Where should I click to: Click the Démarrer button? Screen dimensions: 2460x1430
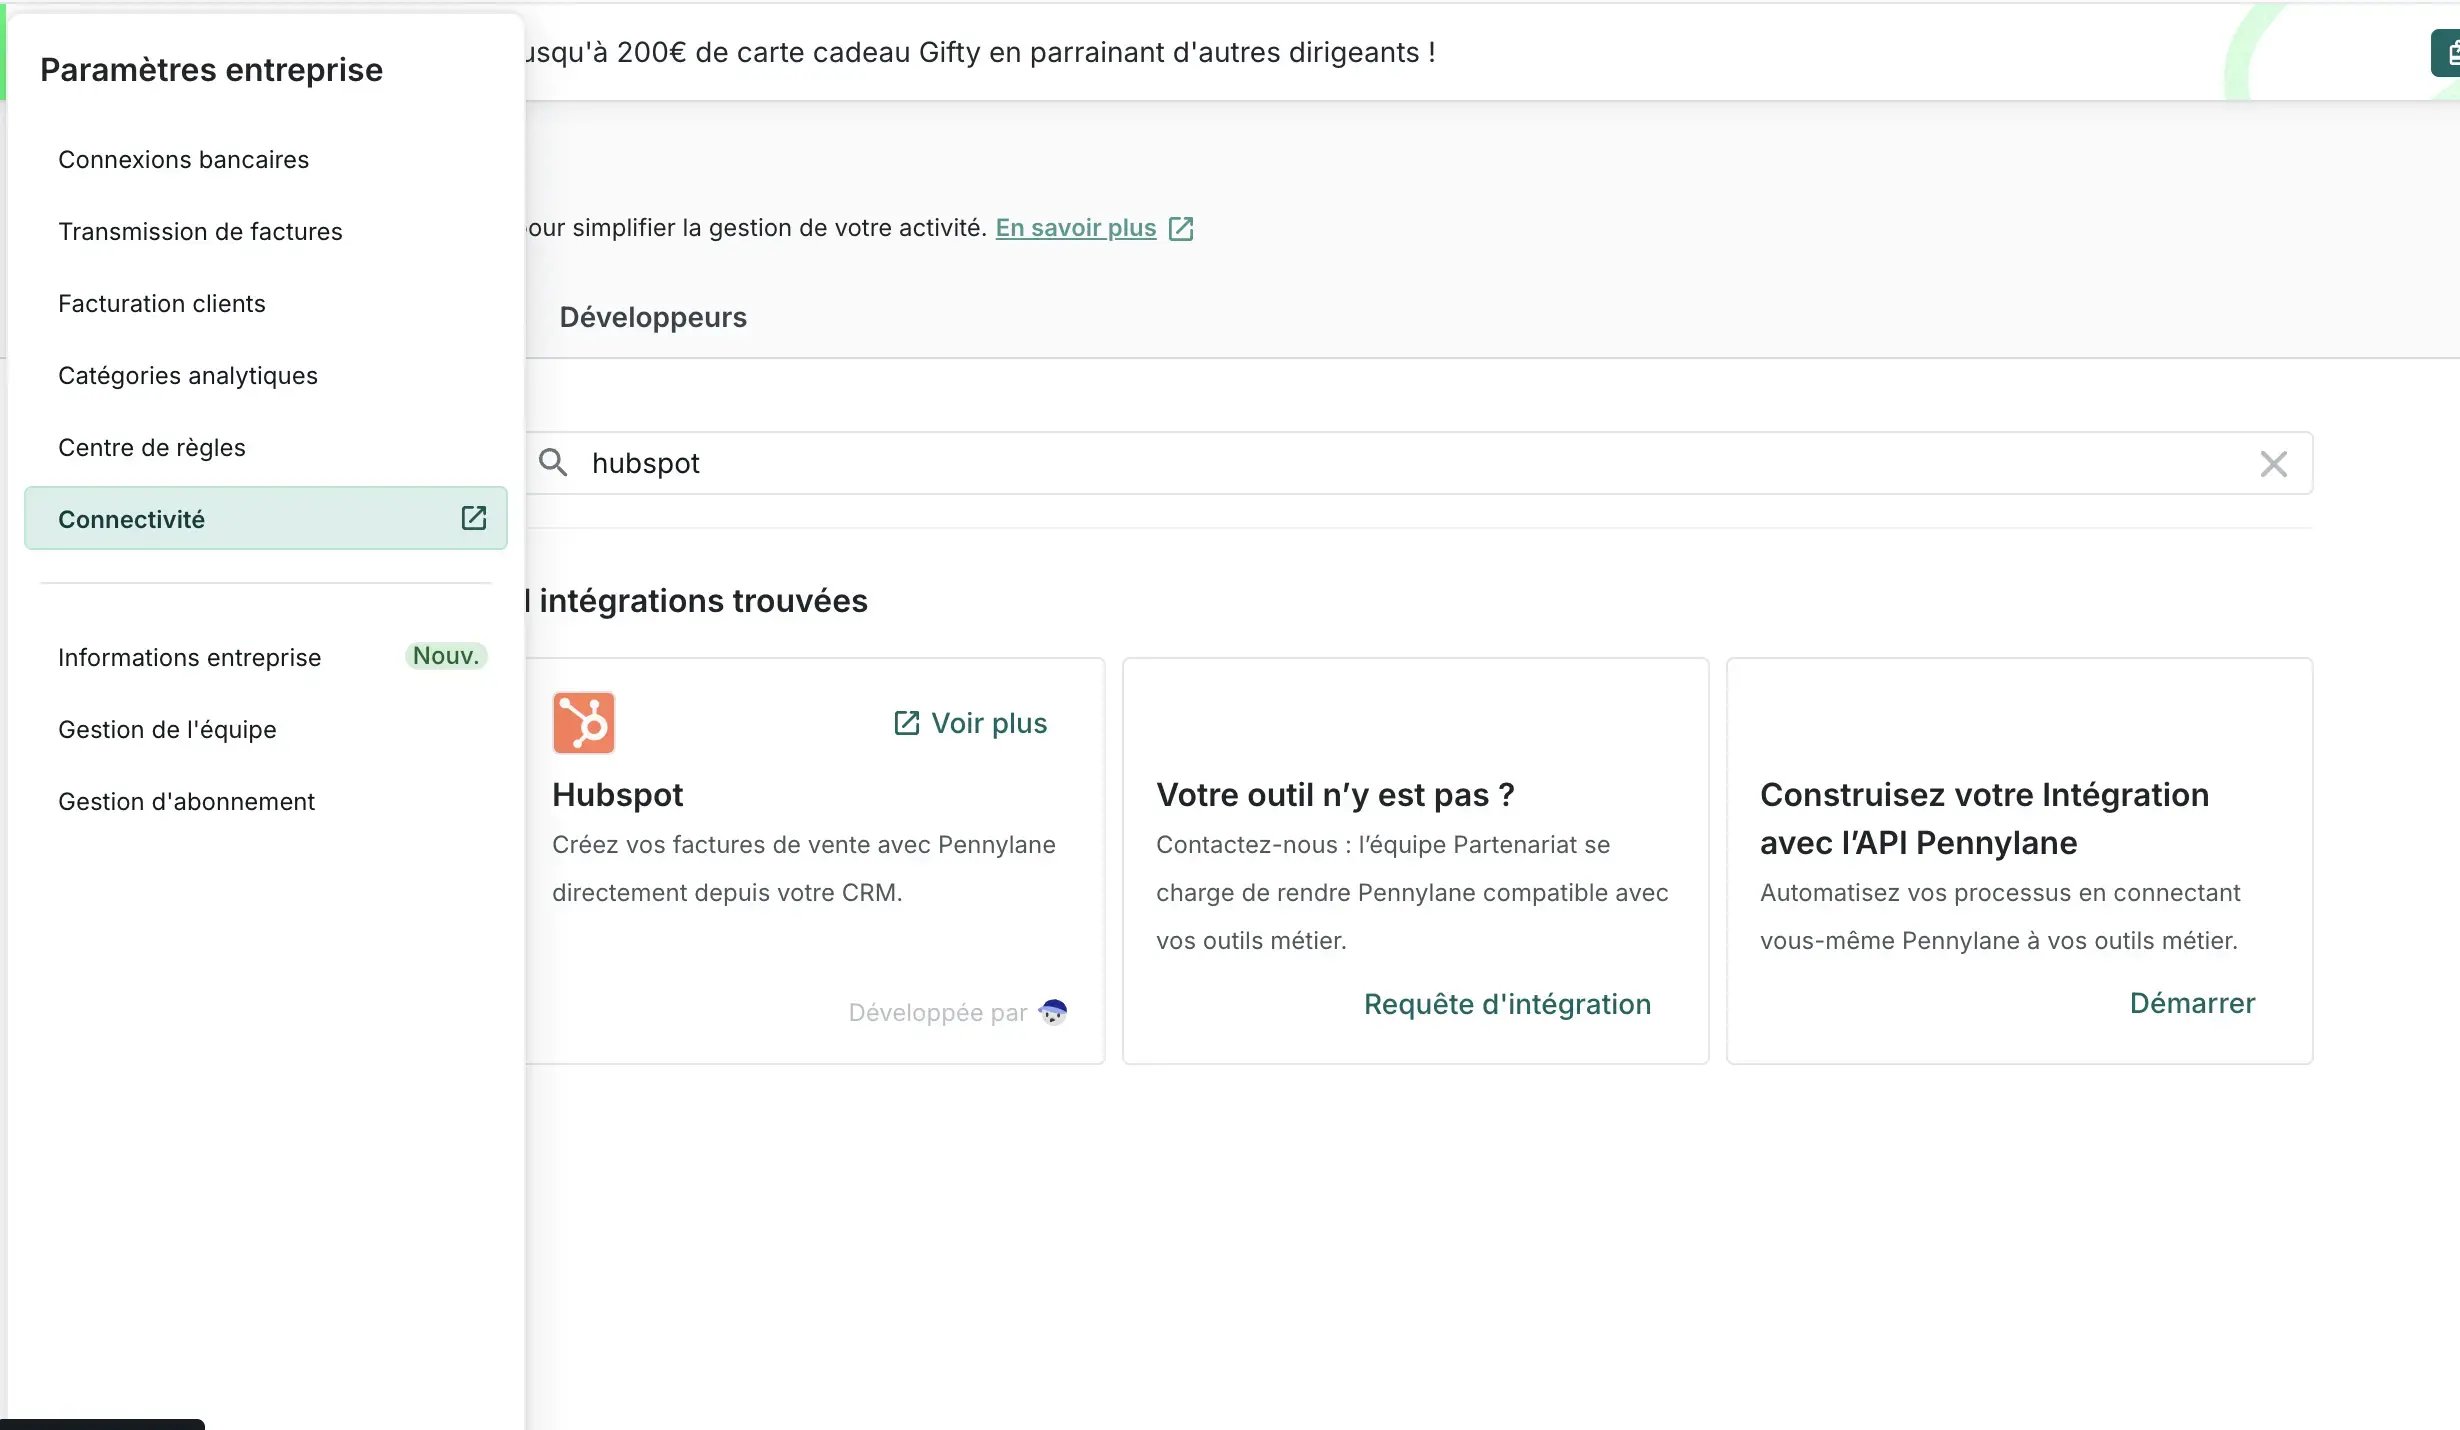tap(2192, 1003)
